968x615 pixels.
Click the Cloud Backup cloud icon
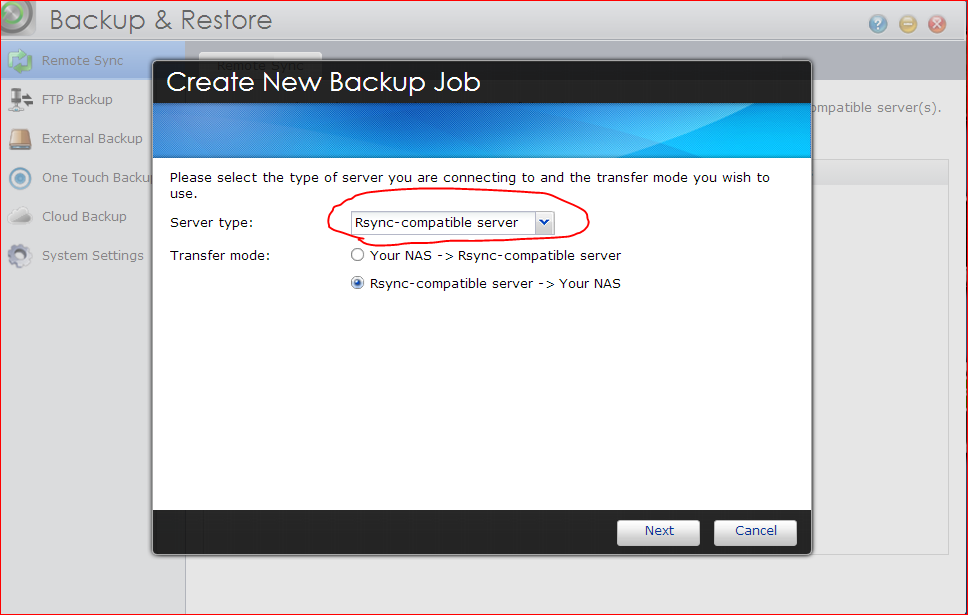20,217
